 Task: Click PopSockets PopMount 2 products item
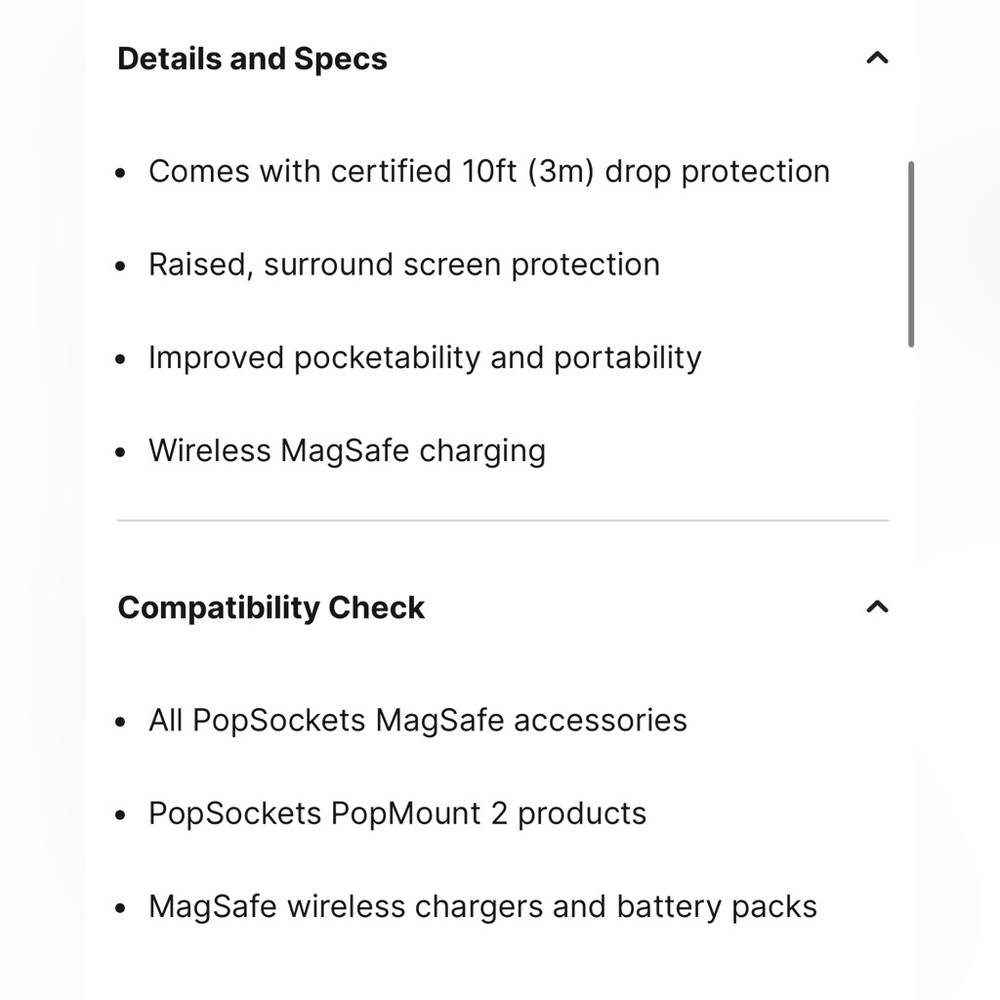pyautogui.click(x=397, y=814)
